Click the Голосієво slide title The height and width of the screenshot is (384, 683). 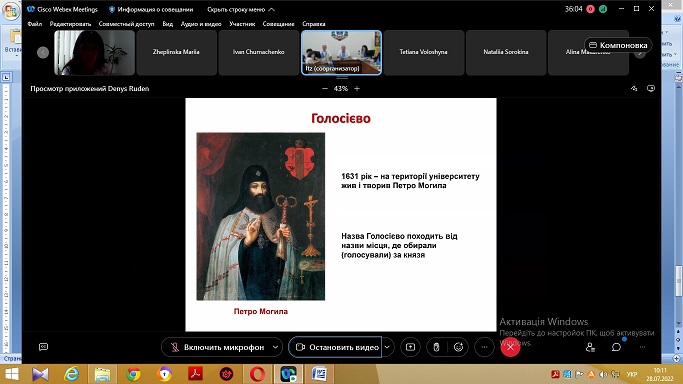pos(341,118)
